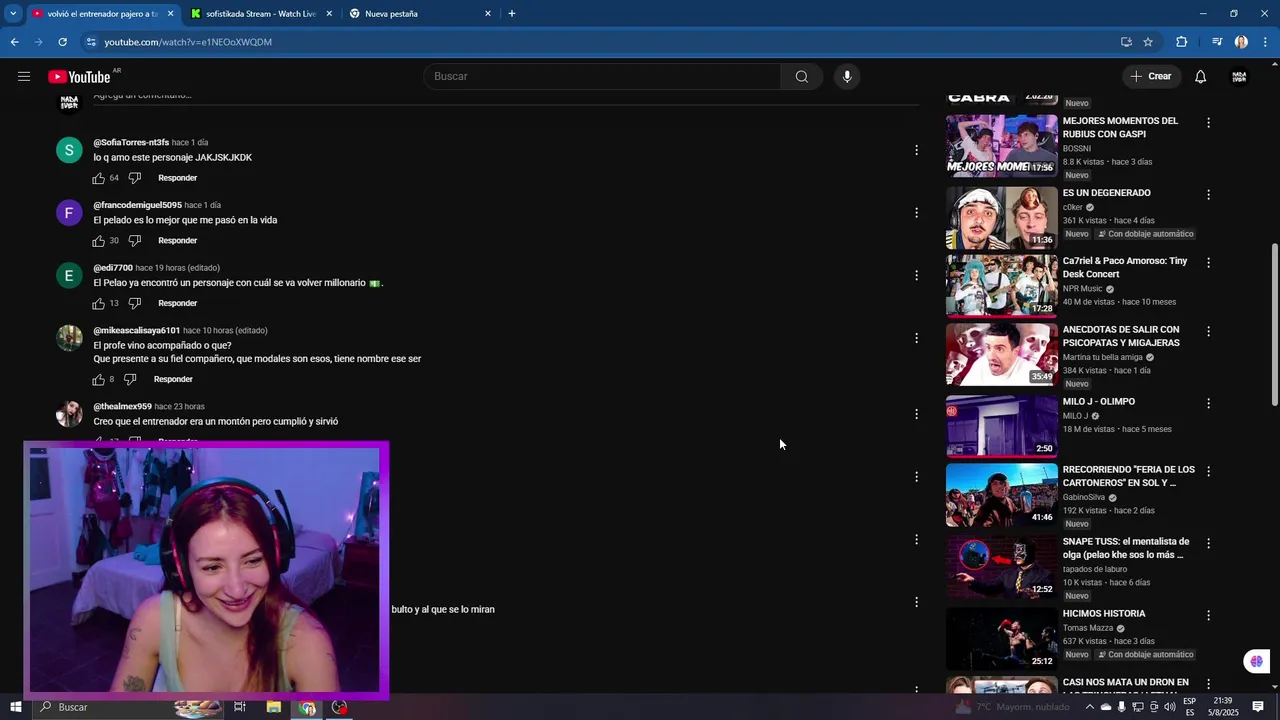Click the browser address bar URL

click(188, 42)
